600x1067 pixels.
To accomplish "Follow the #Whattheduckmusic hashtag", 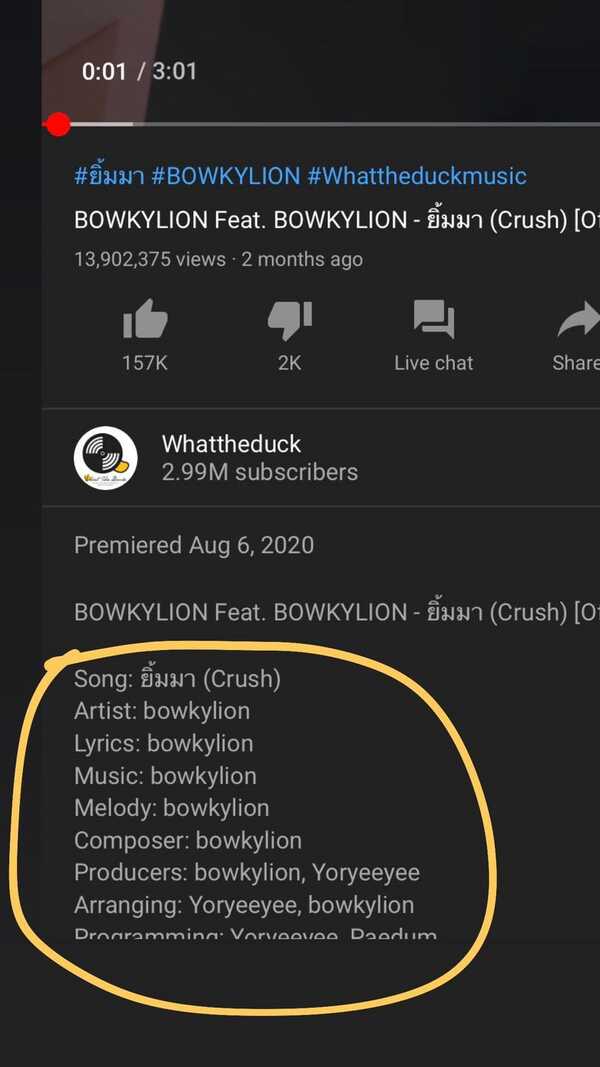I will (x=416, y=177).
